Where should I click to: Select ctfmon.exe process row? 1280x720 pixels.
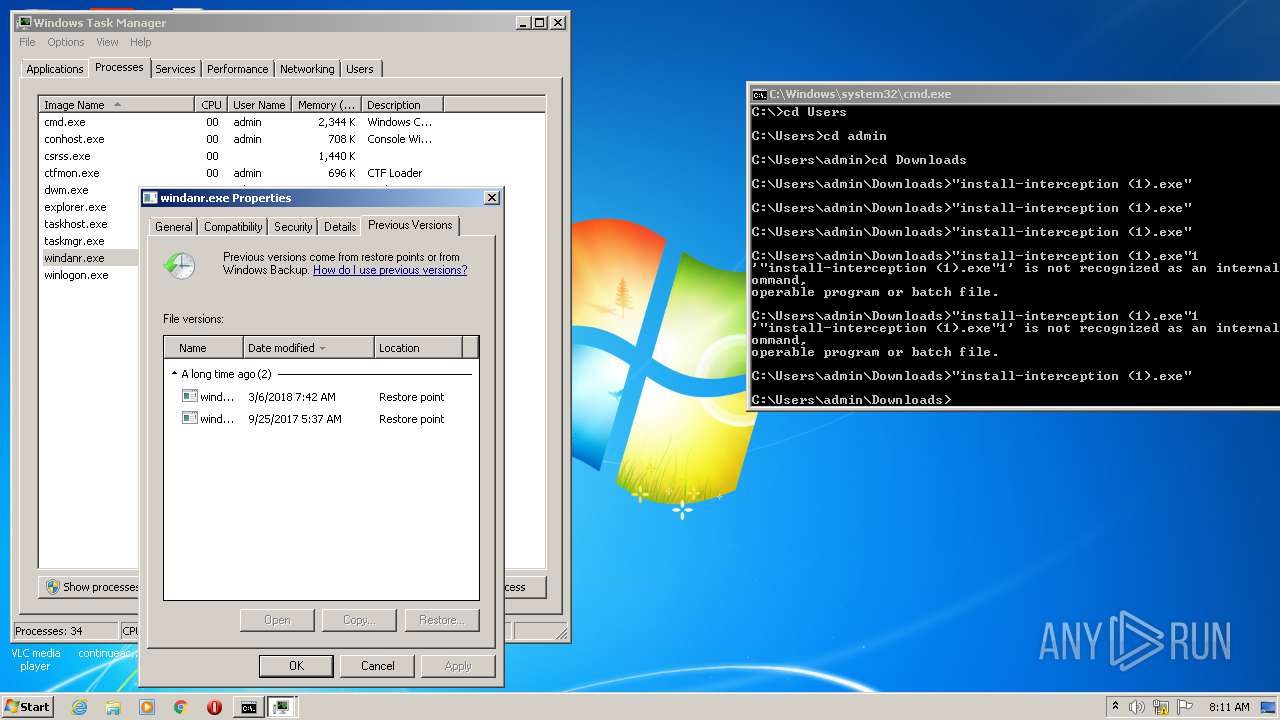click(x=292, y=173)
